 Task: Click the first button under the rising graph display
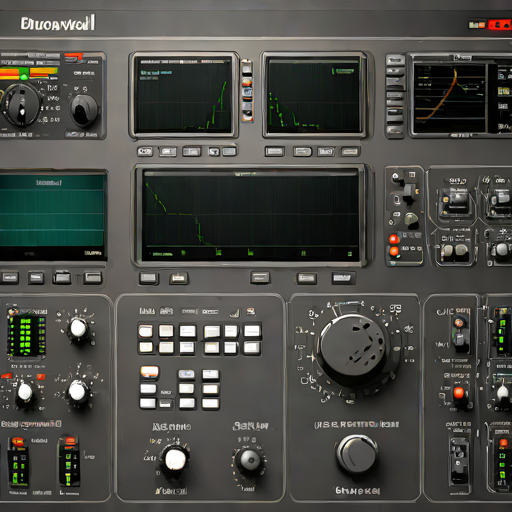(145, 152)
